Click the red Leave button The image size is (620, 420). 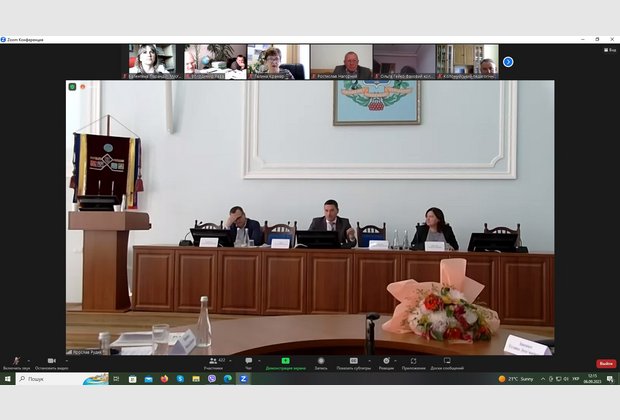[606, 363]
